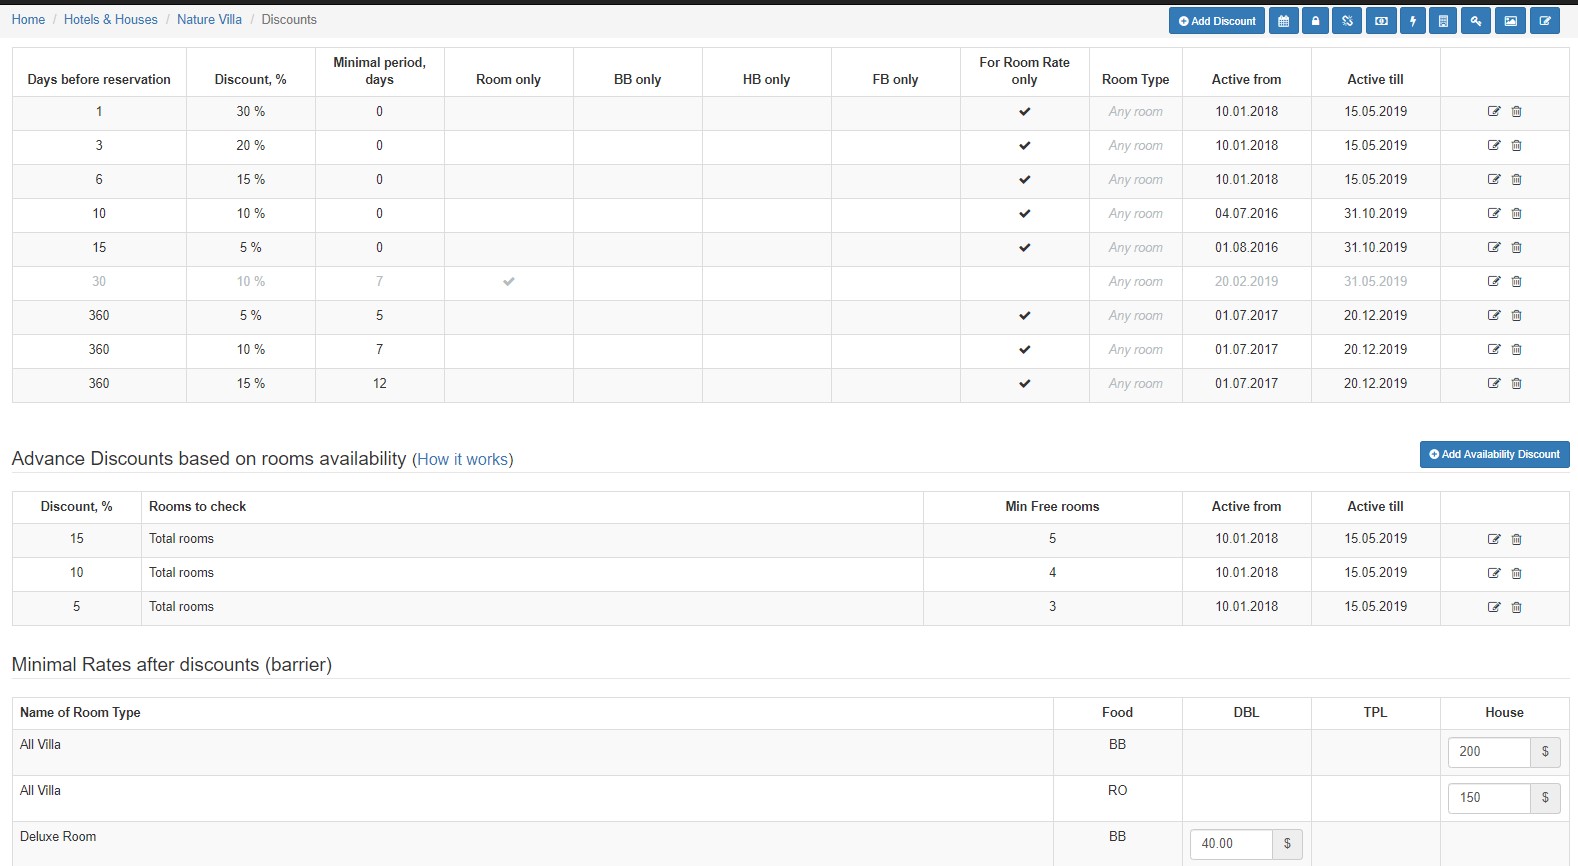Go to Home breadcrumb
This screenshot has width=1578, height=866.
point(28,20)
